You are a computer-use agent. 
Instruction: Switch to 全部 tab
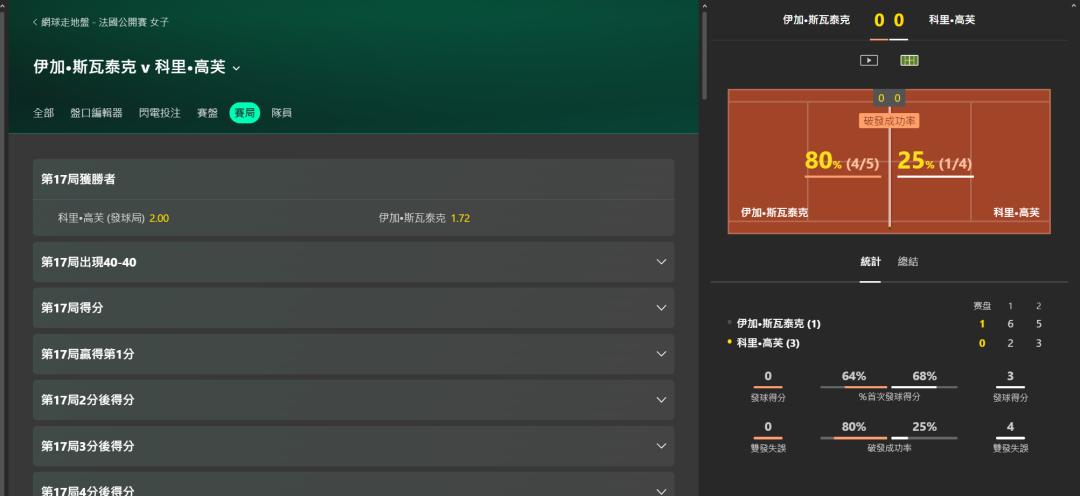point(43,113)
